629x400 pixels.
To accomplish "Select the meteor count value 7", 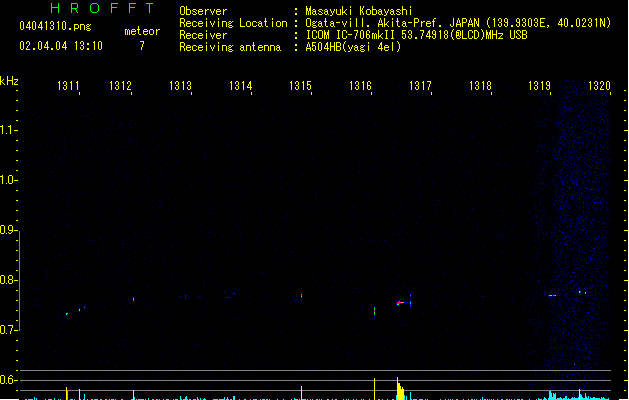I will tap(142, 46).
